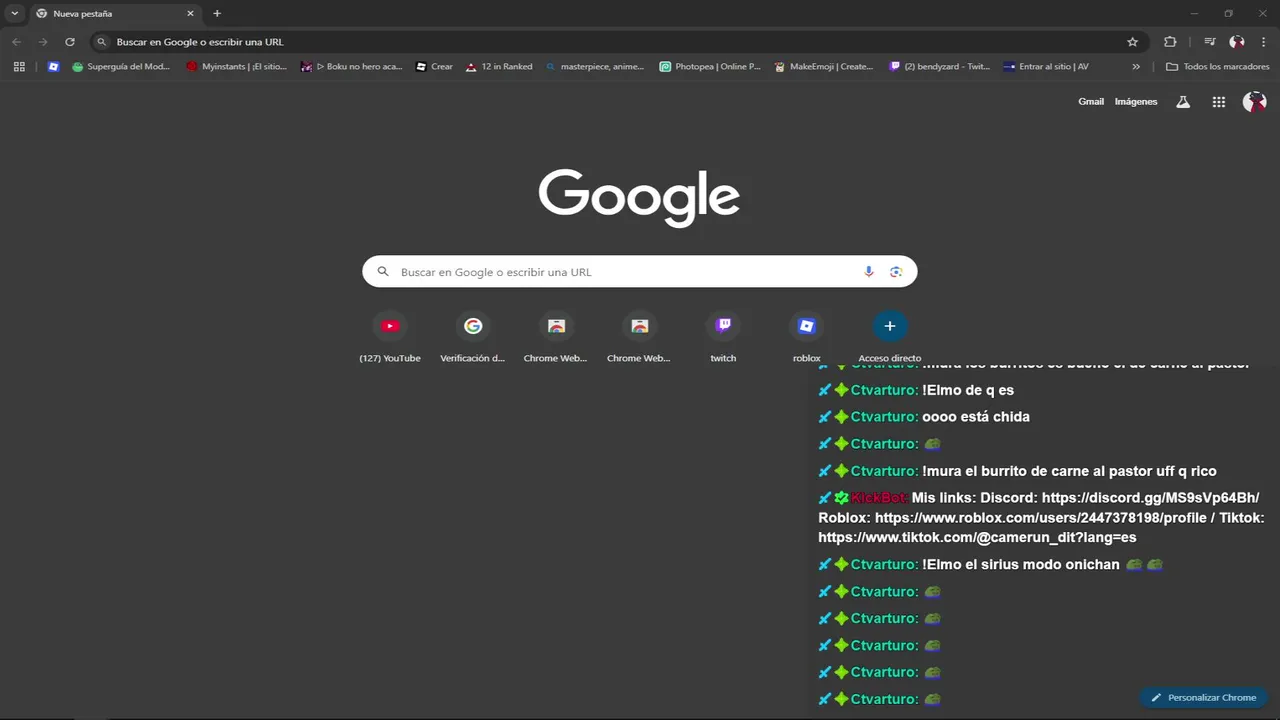Viewport: 1280px width, 720px height.
Task: Open first Chrome Web shortcut tile
Action: [x=556, y=337]
